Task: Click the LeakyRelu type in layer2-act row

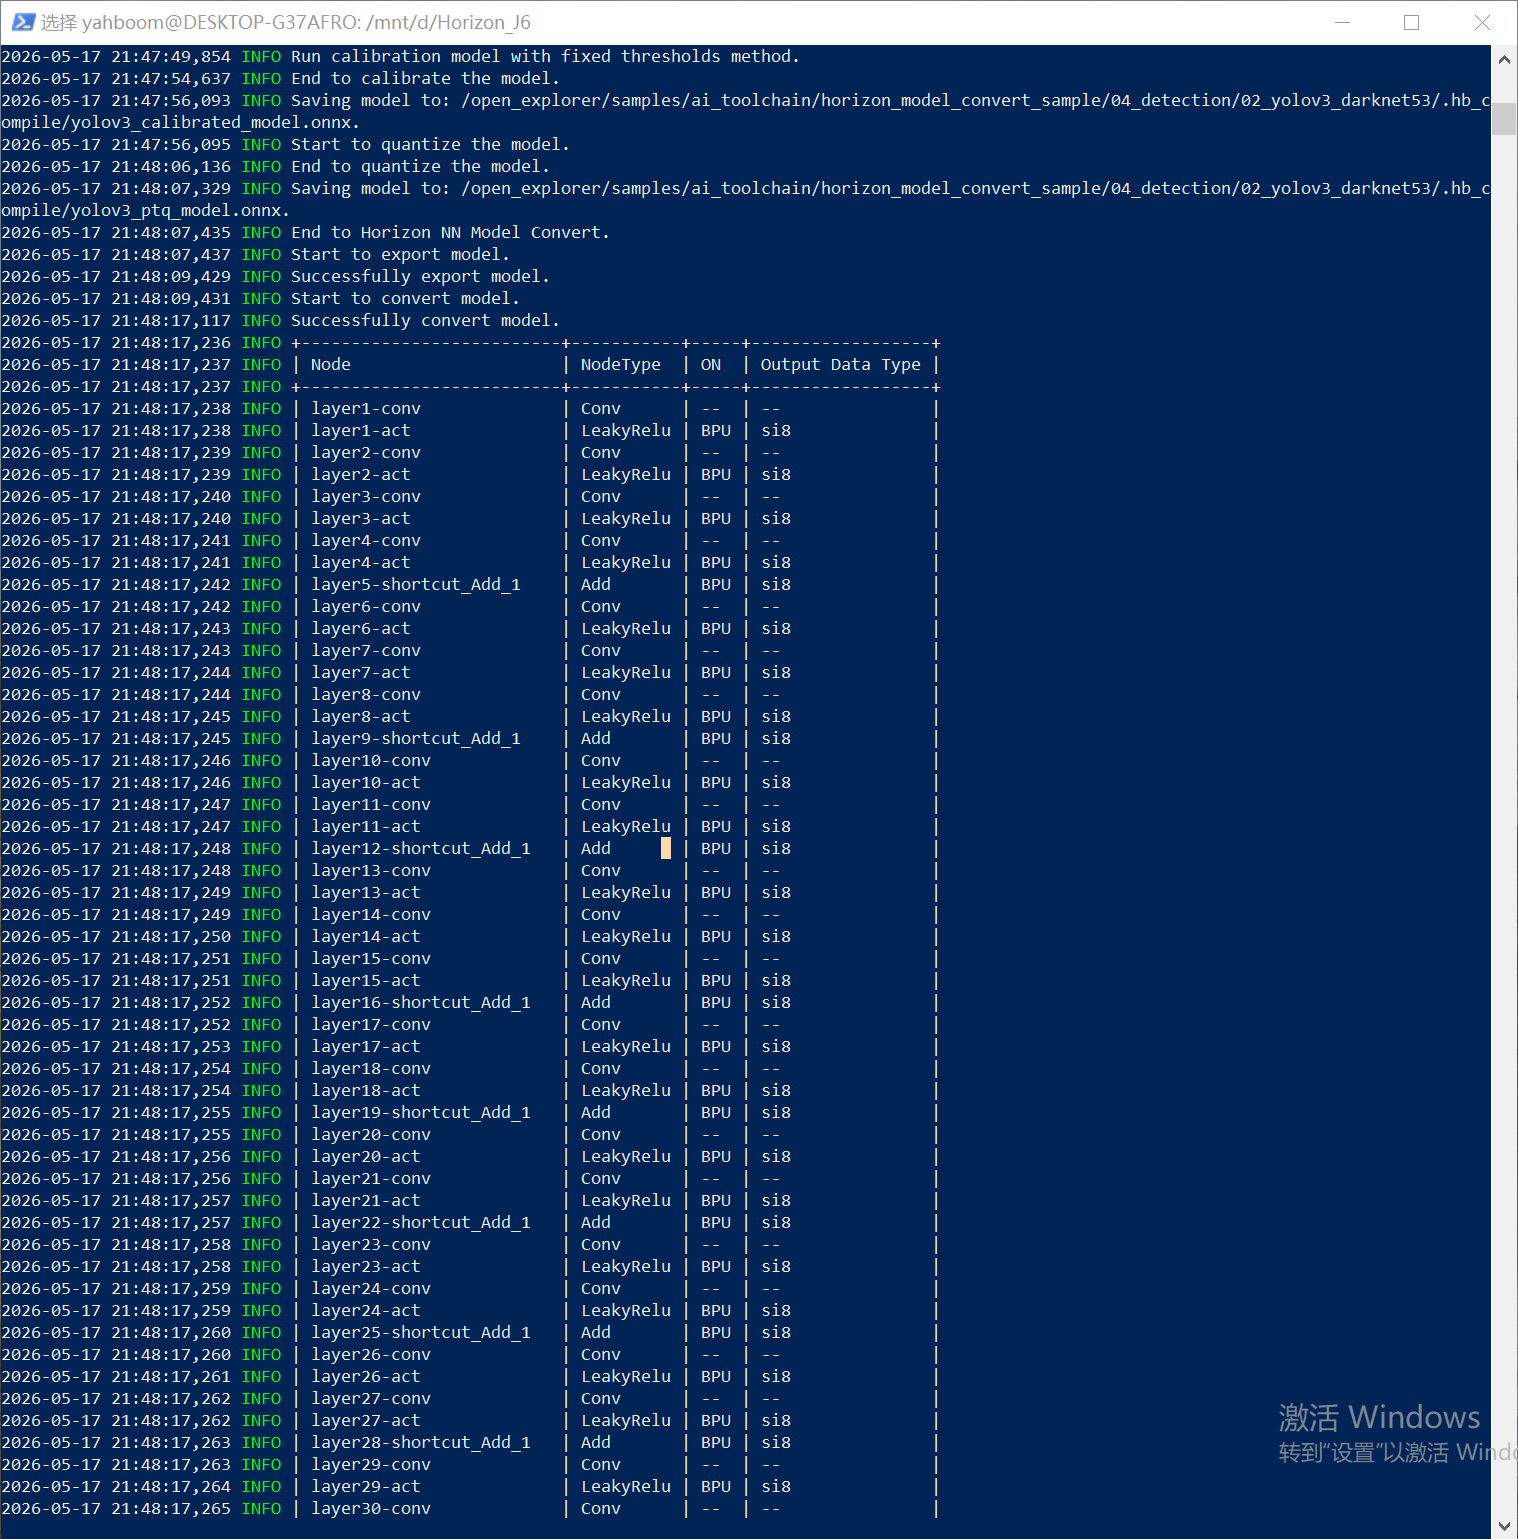Action: 626,474
